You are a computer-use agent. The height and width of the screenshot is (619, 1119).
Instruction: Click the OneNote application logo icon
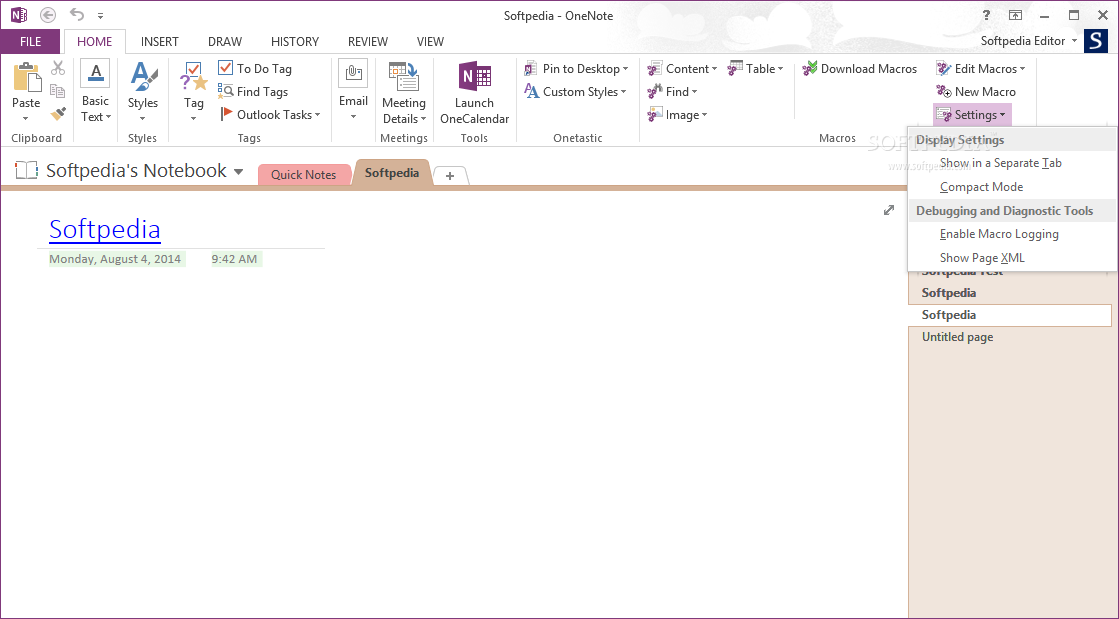pyautogui.click(x=19, y=15)
